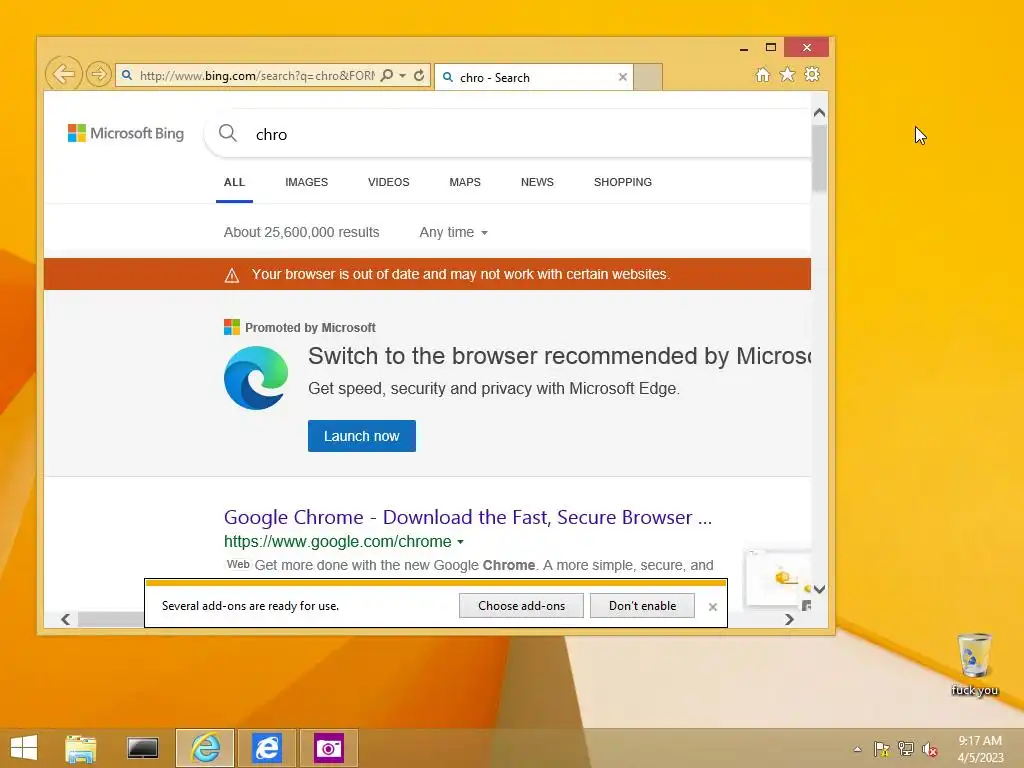Screen dimensions: 1024x768
Task: Click the URL address field
Action: click(256, 76)
